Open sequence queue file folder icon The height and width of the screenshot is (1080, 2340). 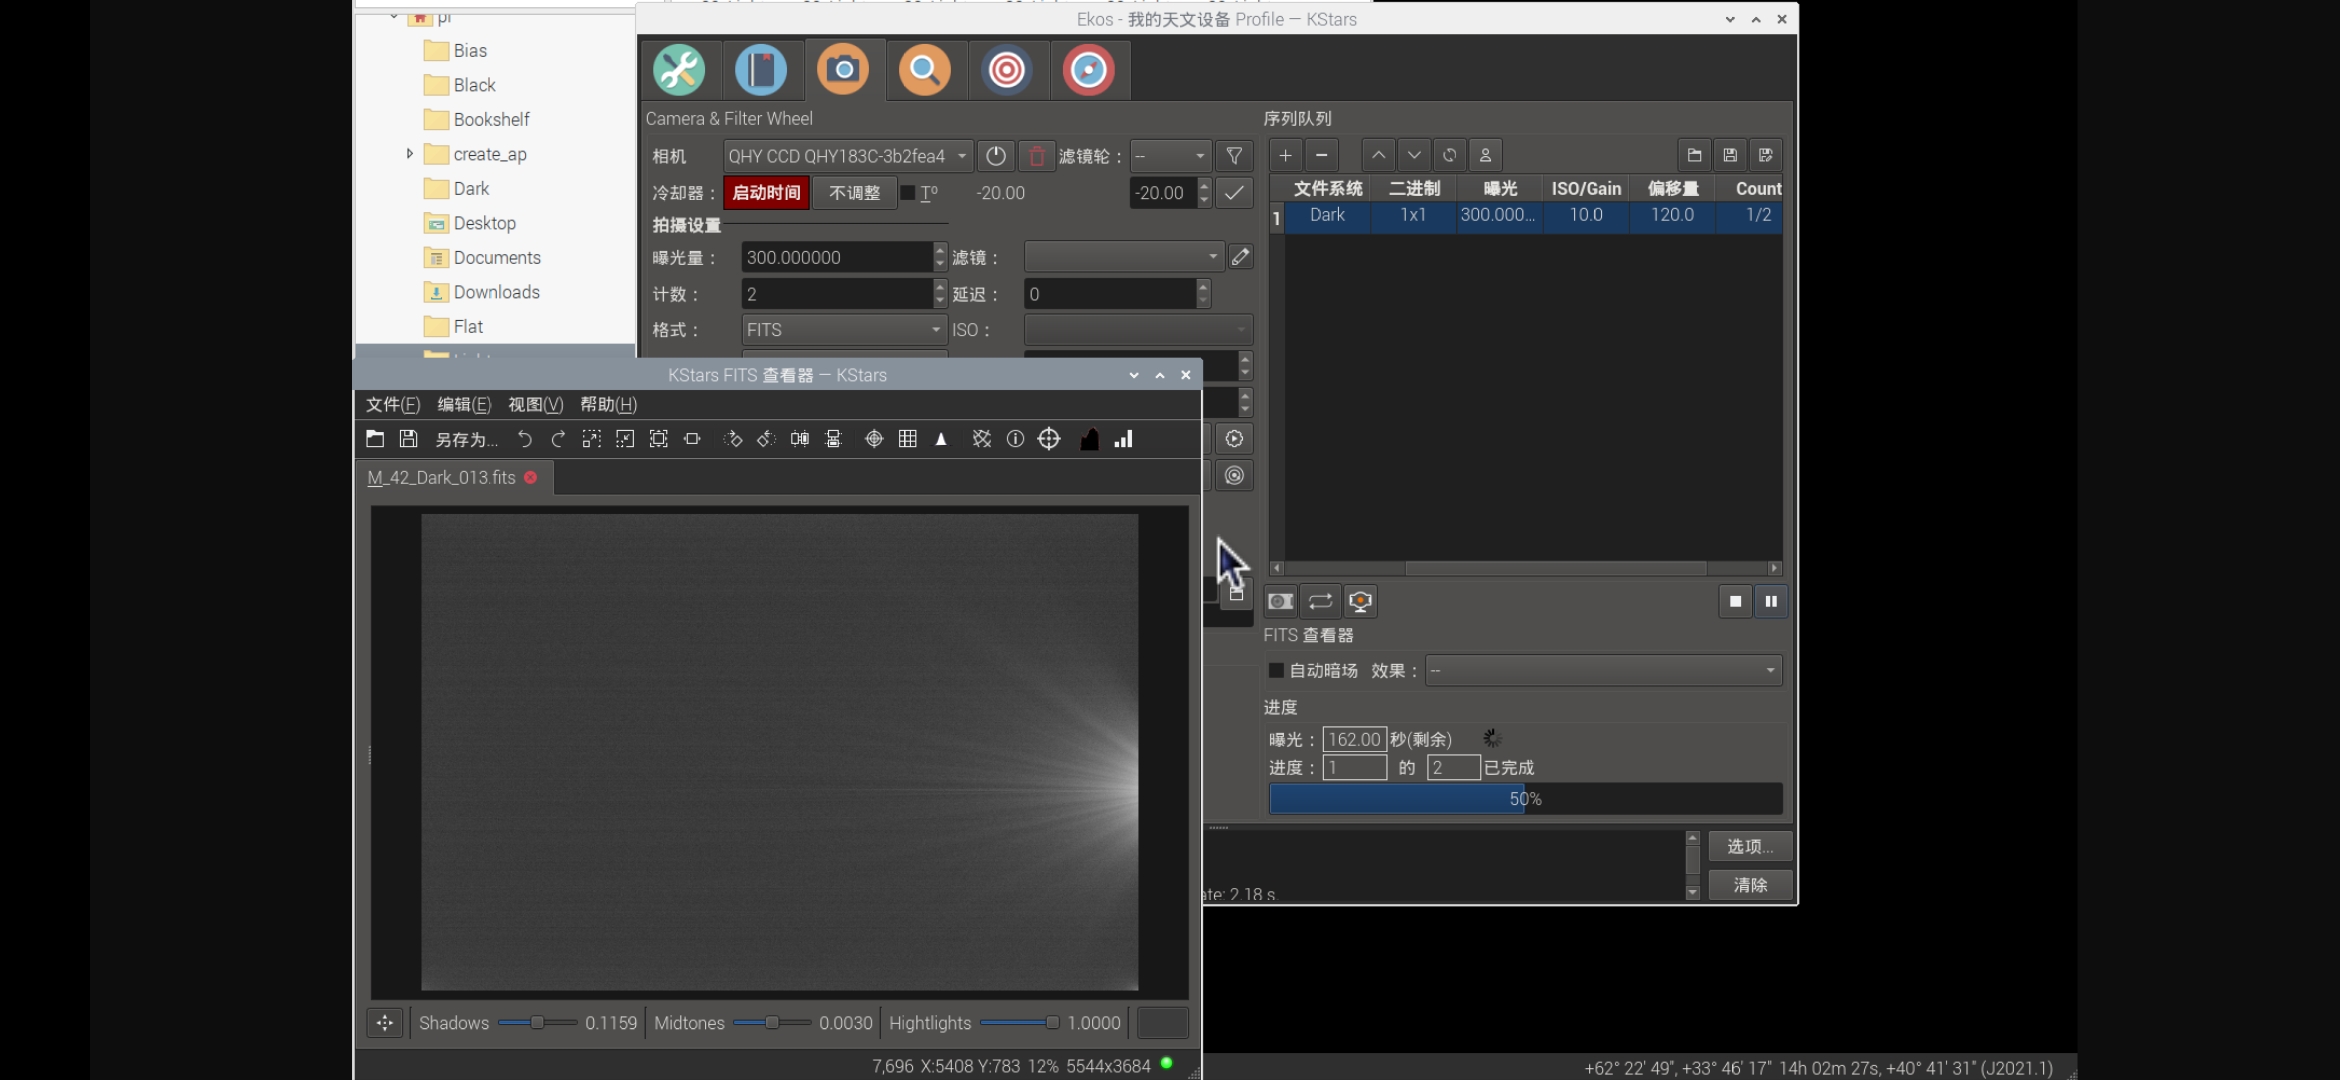click(x=1694, y=155)
